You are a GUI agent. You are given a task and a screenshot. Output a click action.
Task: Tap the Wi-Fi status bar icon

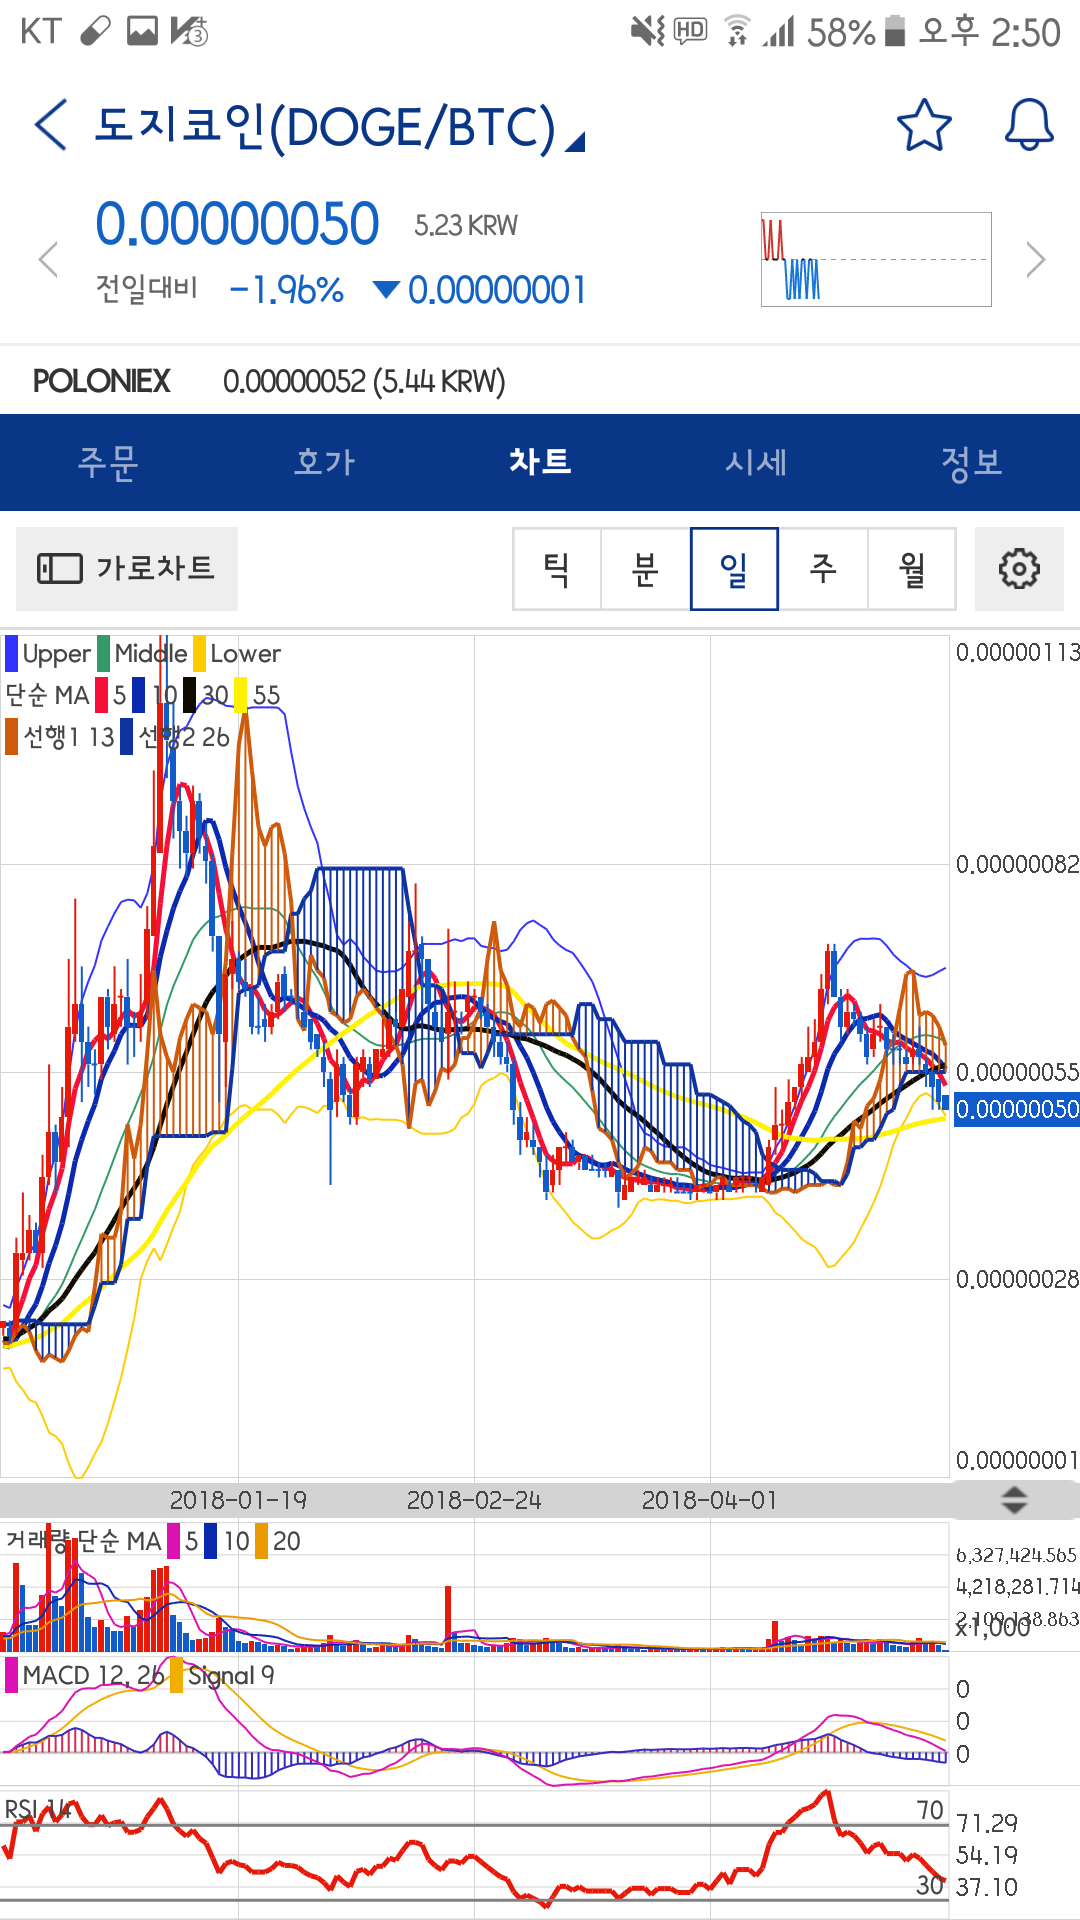pos(738,32)
